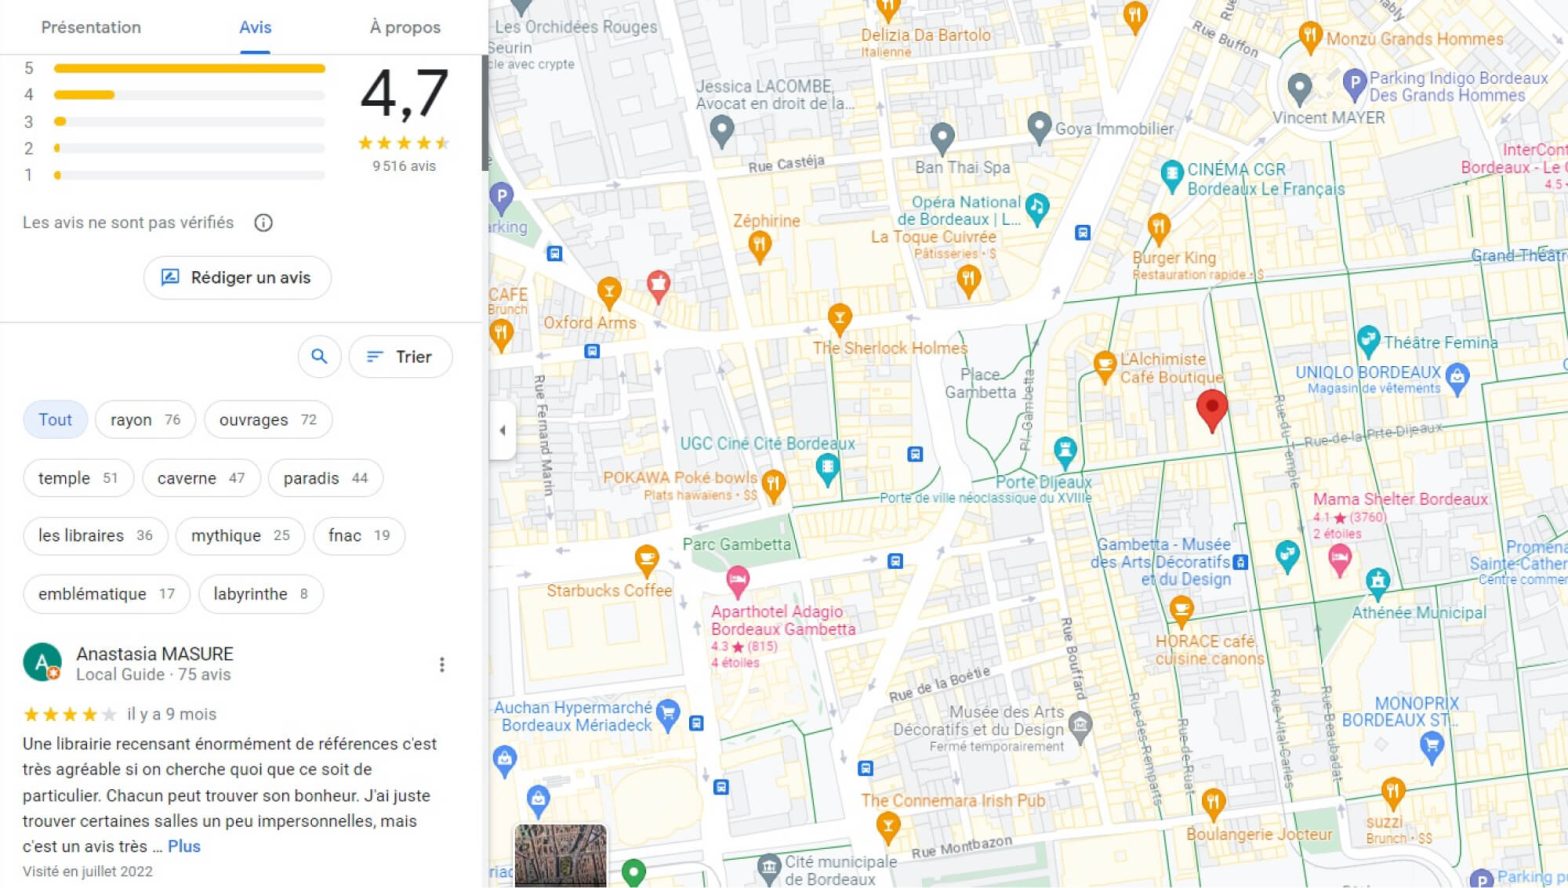Image resolution: width=1568 pixels, height=888 pixels.
Task: Select the Tout filter chip
Action: pyautogui.click(x=55, y=420)
